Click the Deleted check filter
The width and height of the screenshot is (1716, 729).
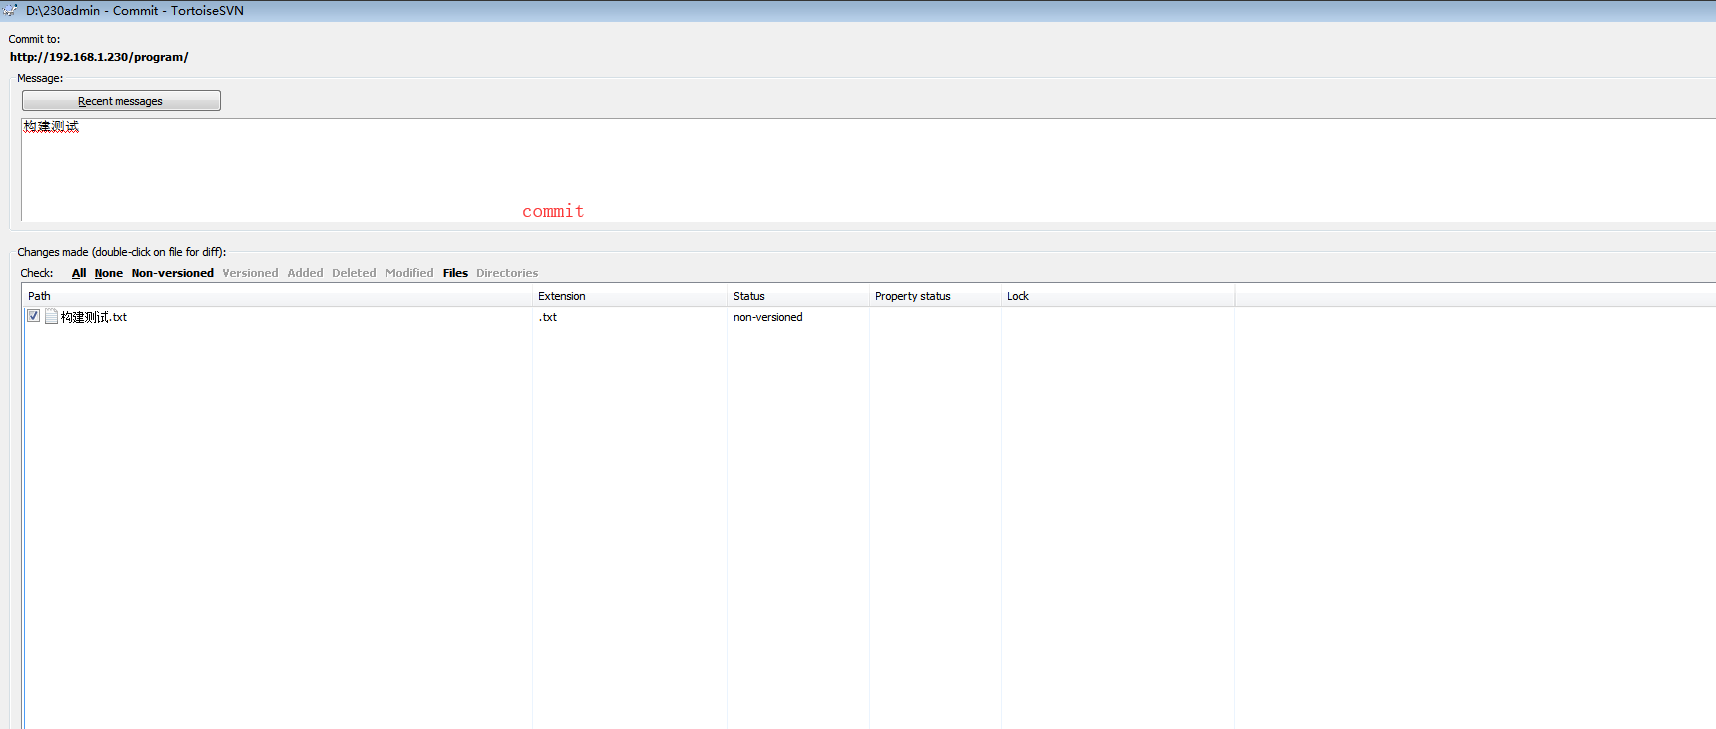click(354, 273)
